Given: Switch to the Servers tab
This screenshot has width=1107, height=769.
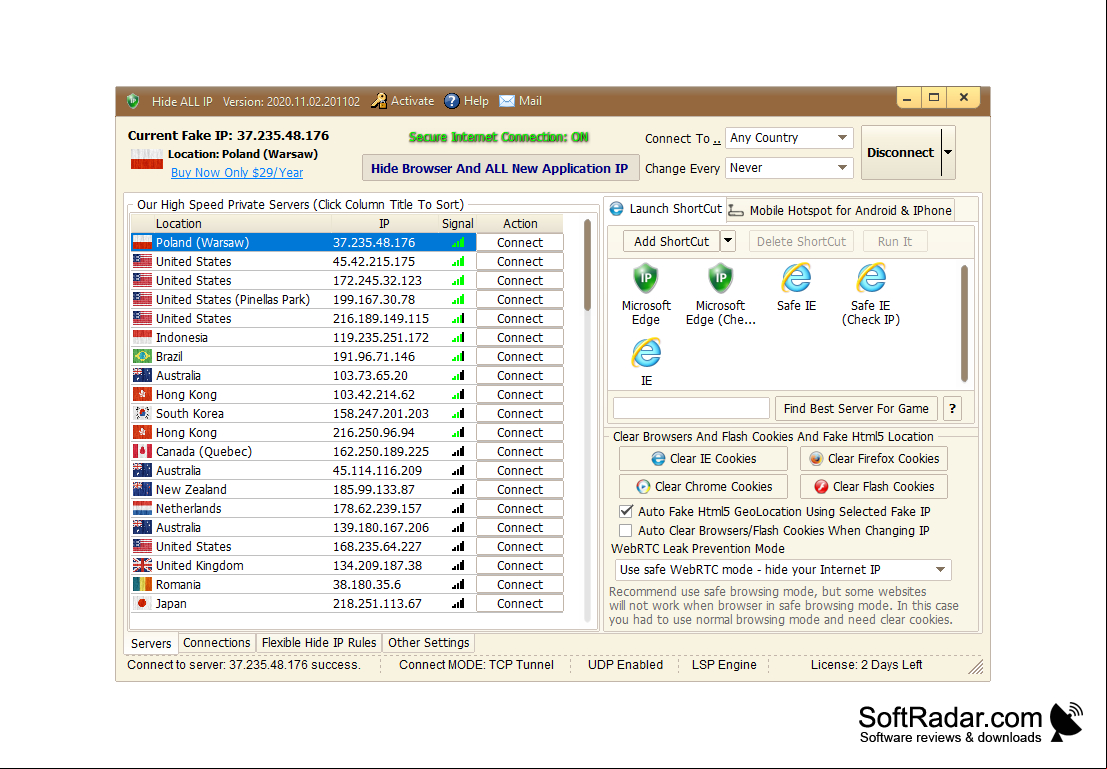Looking at the screenshot, I should (151, 643).
